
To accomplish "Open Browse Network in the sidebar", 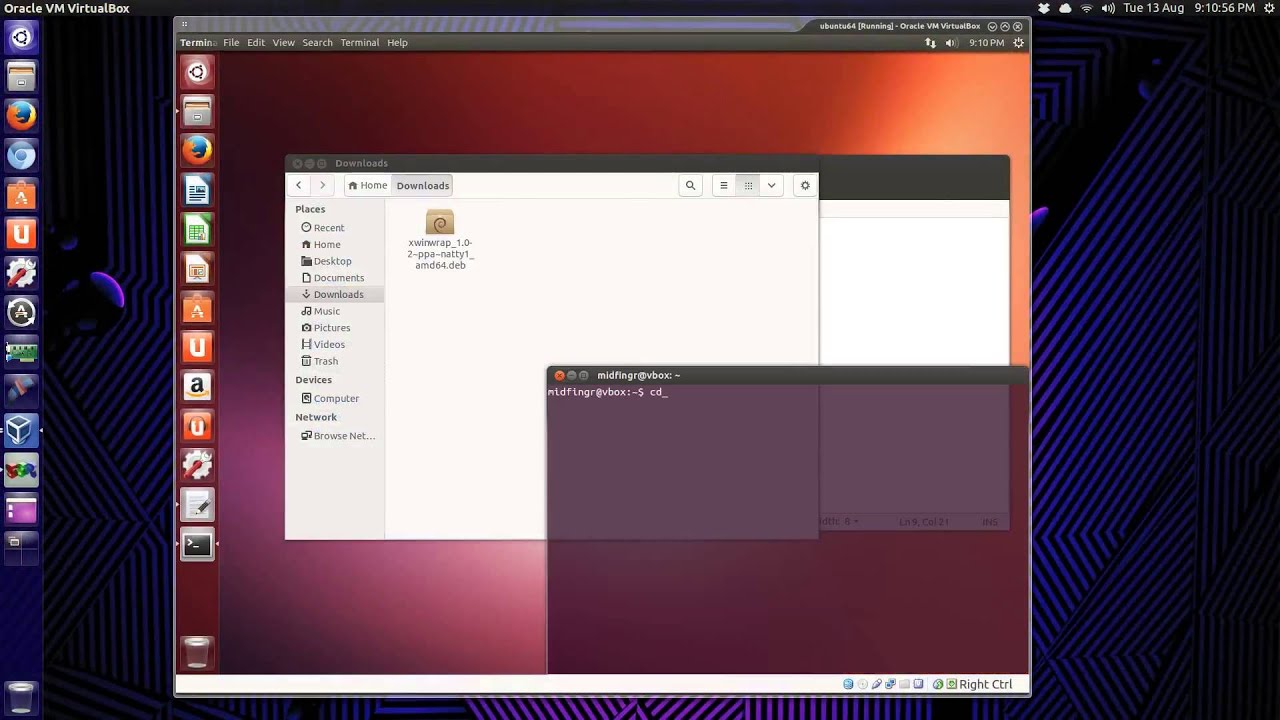I will pos(335,436).
